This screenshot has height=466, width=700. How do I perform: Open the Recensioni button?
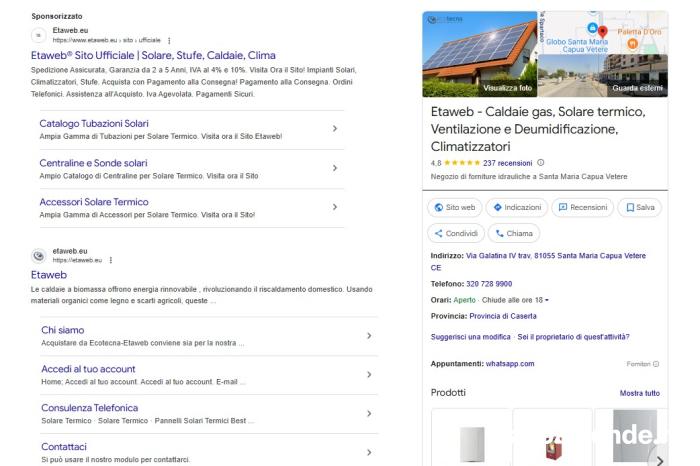pos(583,208)
